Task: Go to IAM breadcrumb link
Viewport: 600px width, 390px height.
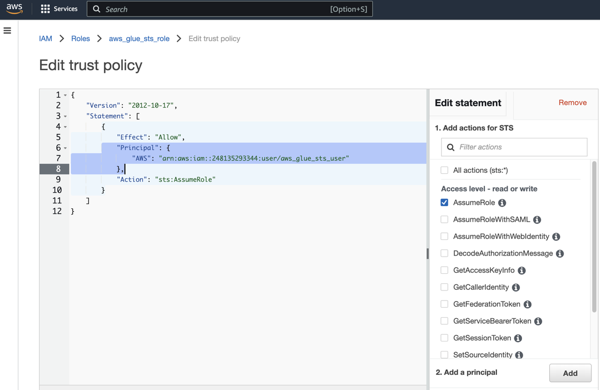Action: tap(46, 39)
